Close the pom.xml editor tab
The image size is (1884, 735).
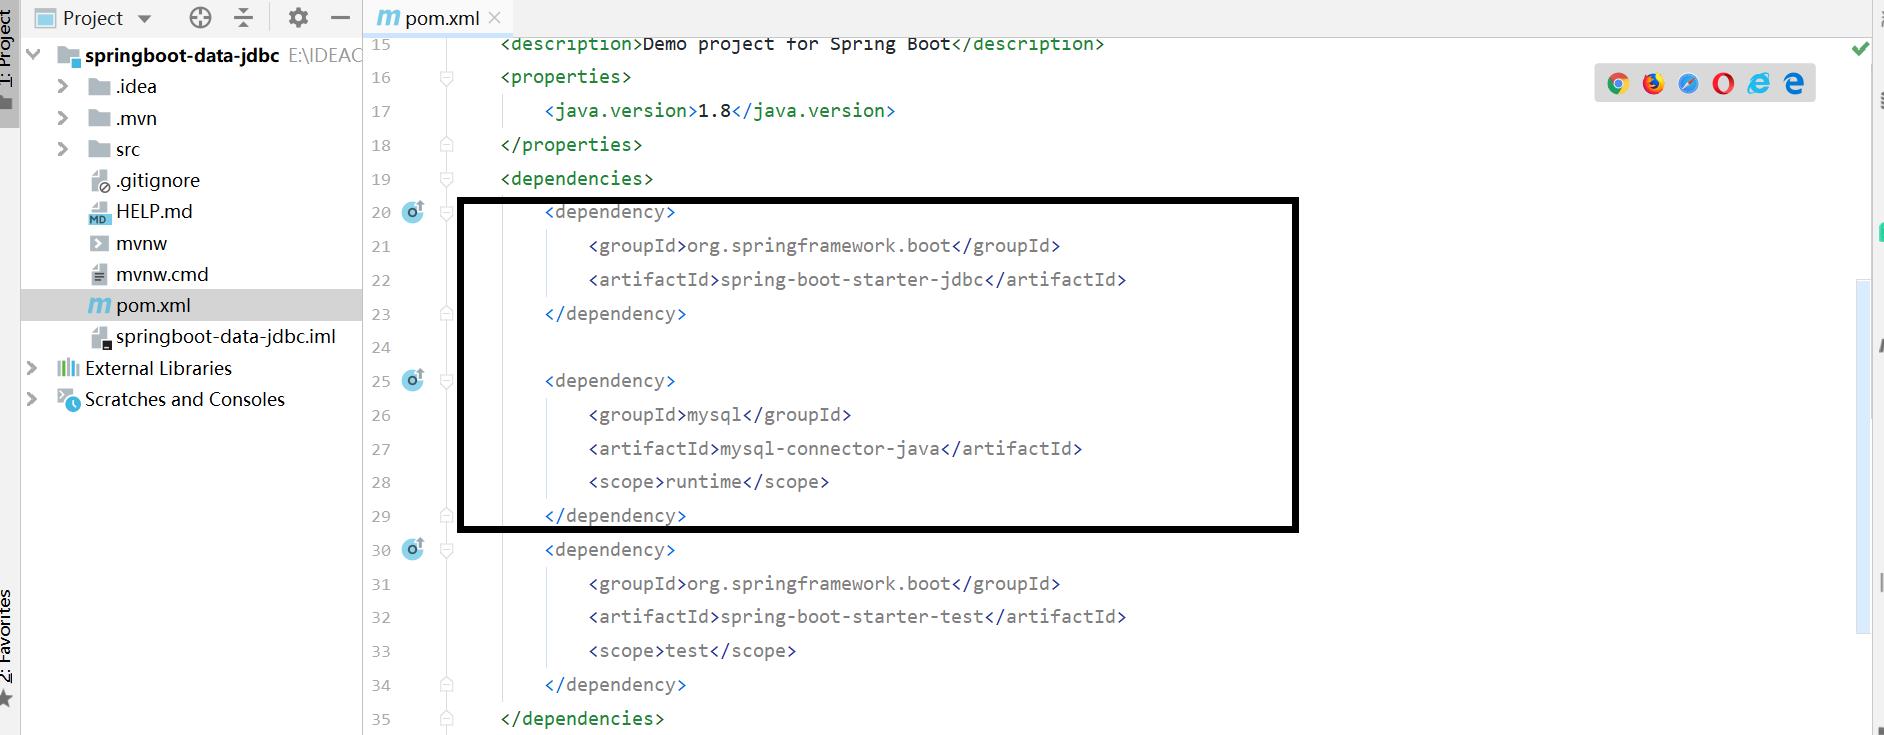[x=495, y=18]
